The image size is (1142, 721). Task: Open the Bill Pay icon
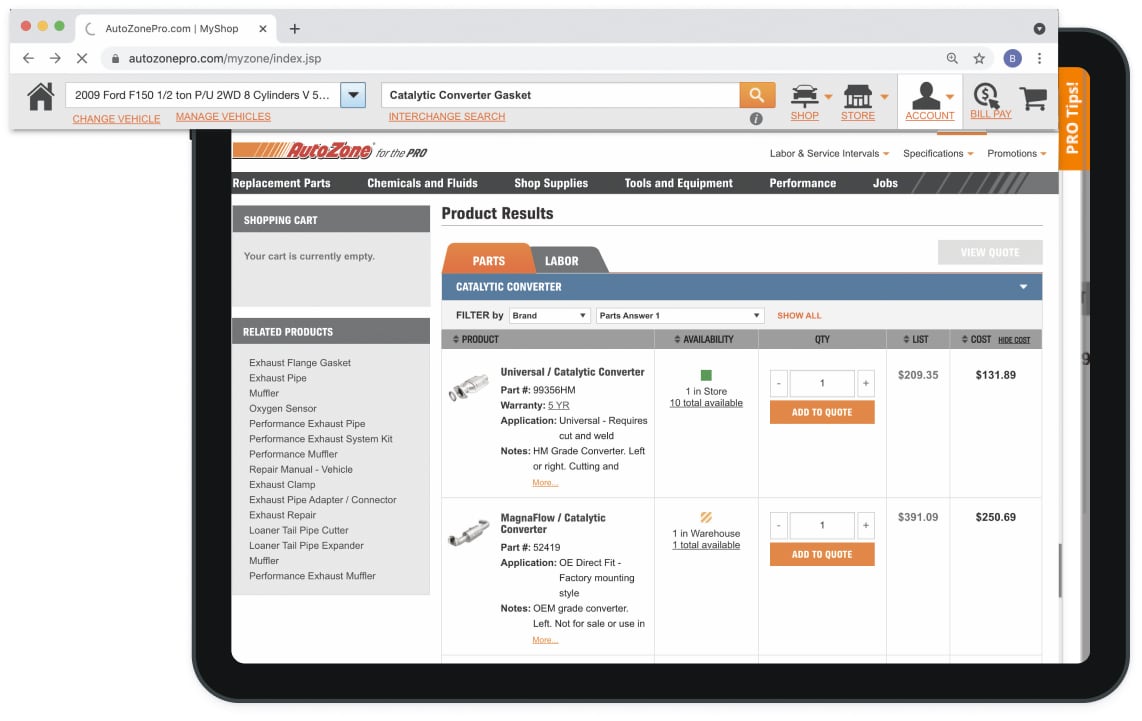coord(987,95)
